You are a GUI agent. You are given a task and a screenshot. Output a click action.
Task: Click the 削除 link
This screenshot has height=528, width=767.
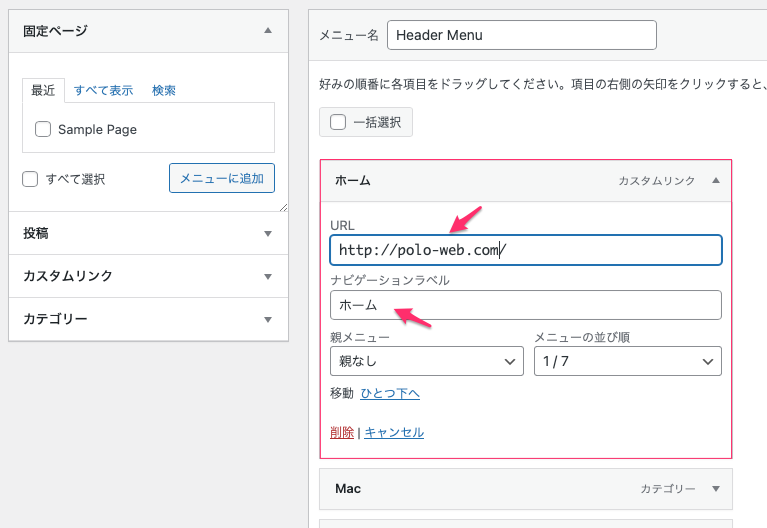[x=341, y=432]
